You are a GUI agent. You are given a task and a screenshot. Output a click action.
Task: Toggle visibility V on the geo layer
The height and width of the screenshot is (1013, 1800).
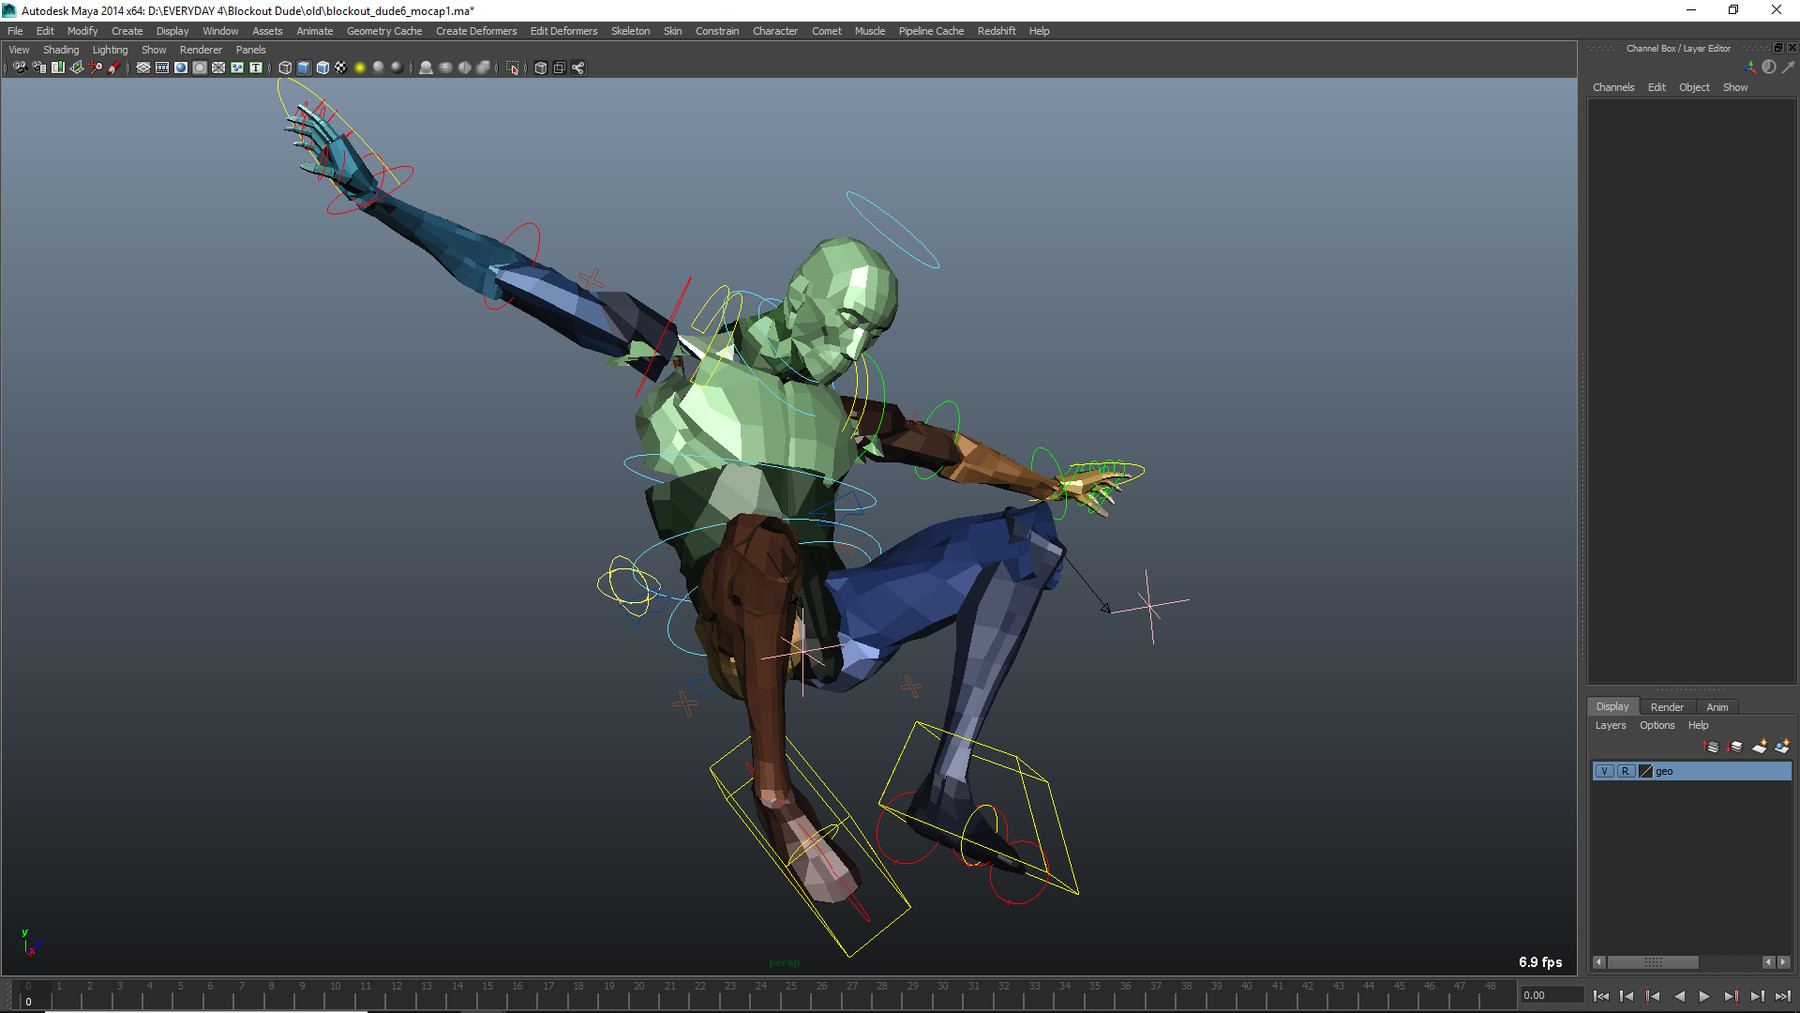pyautogui.click(x=1605, y=771)
